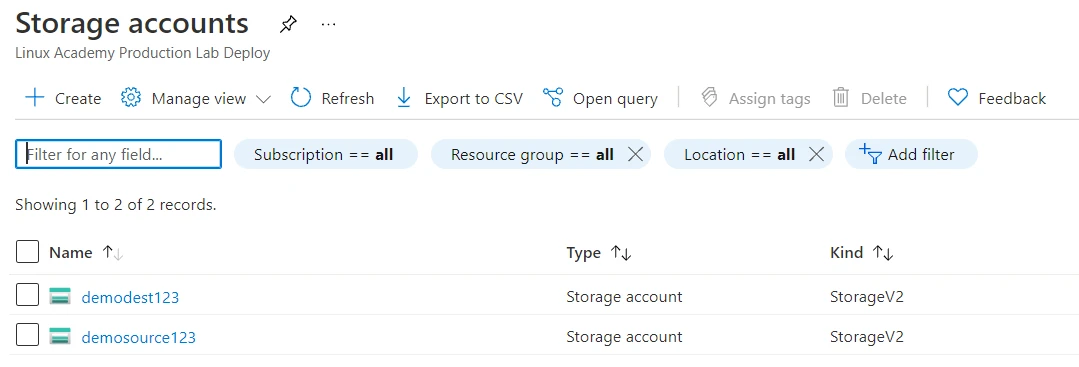This screenshot has width=1079, height=367.
Task: Click the Feedback heart icon
Action: [x=958, y=98]
